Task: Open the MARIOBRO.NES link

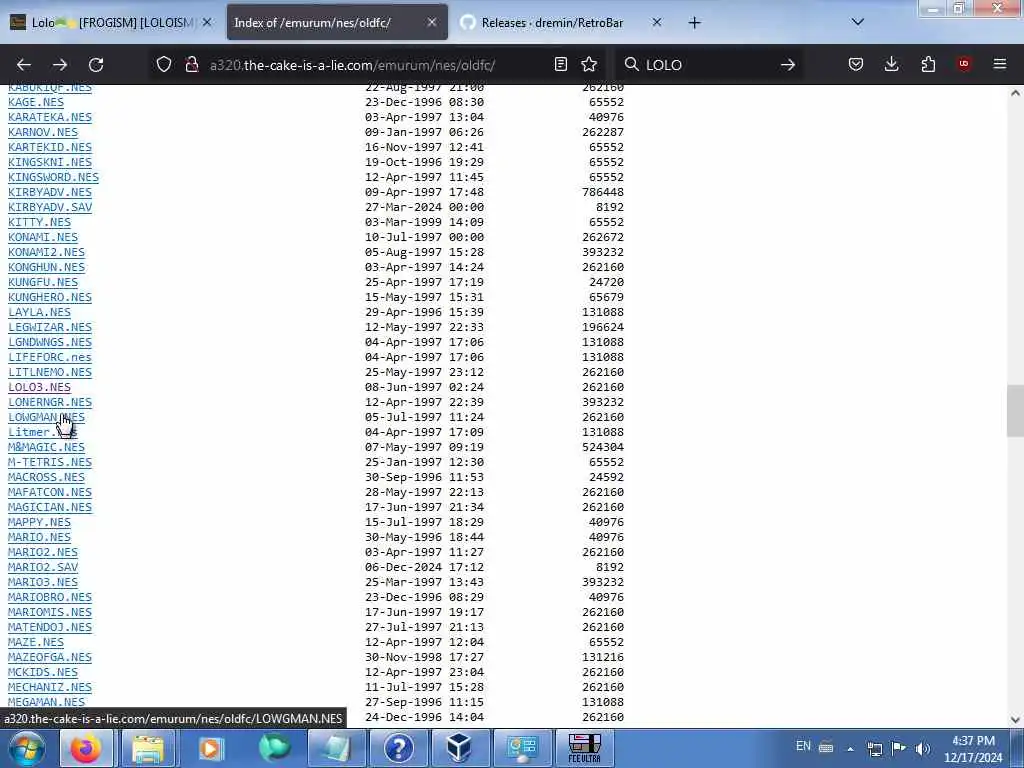Action: 50,597
